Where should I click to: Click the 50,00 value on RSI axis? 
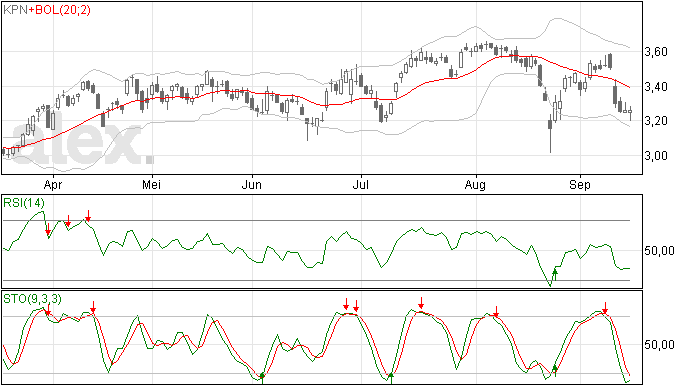(x=659, y=251)
